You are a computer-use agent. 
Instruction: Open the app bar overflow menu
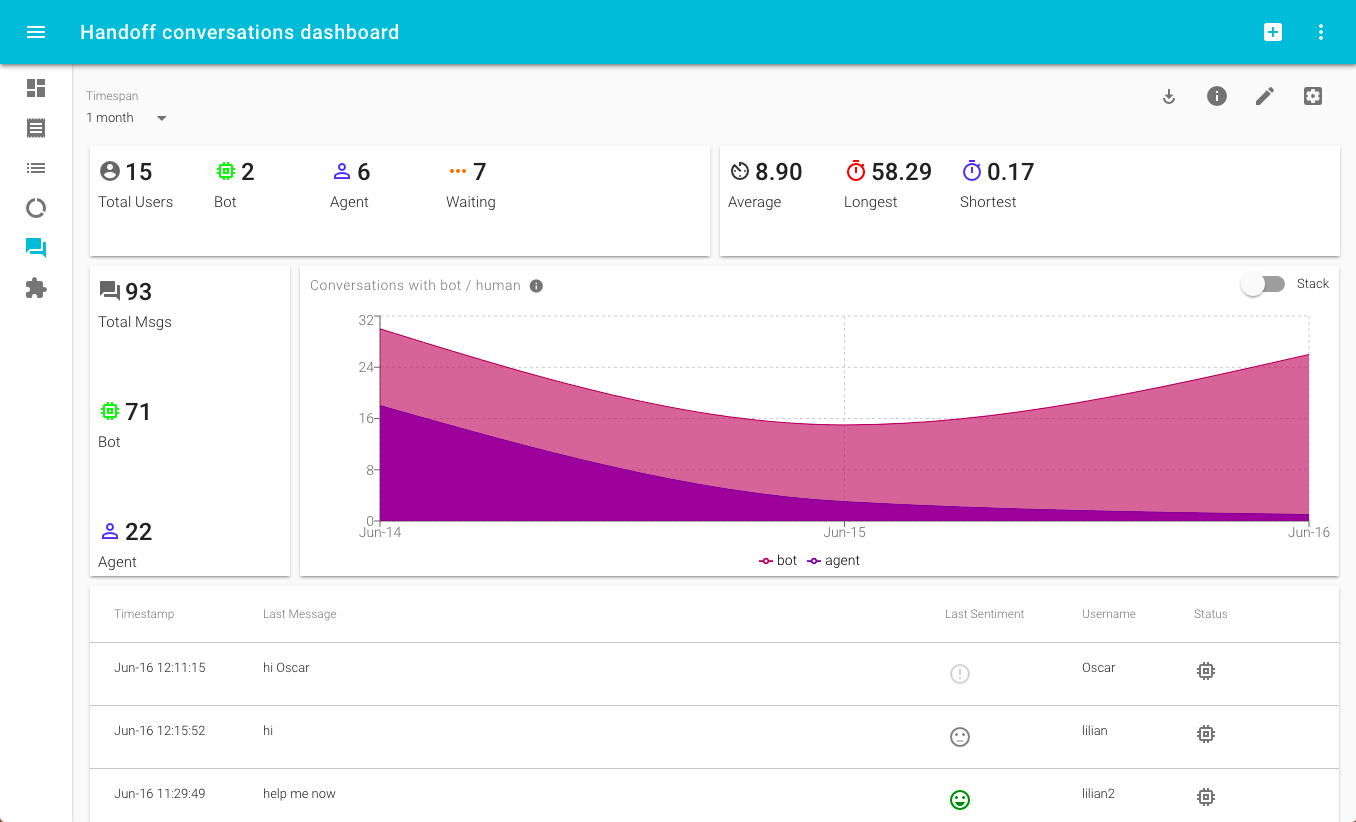tap(1321, 31)
